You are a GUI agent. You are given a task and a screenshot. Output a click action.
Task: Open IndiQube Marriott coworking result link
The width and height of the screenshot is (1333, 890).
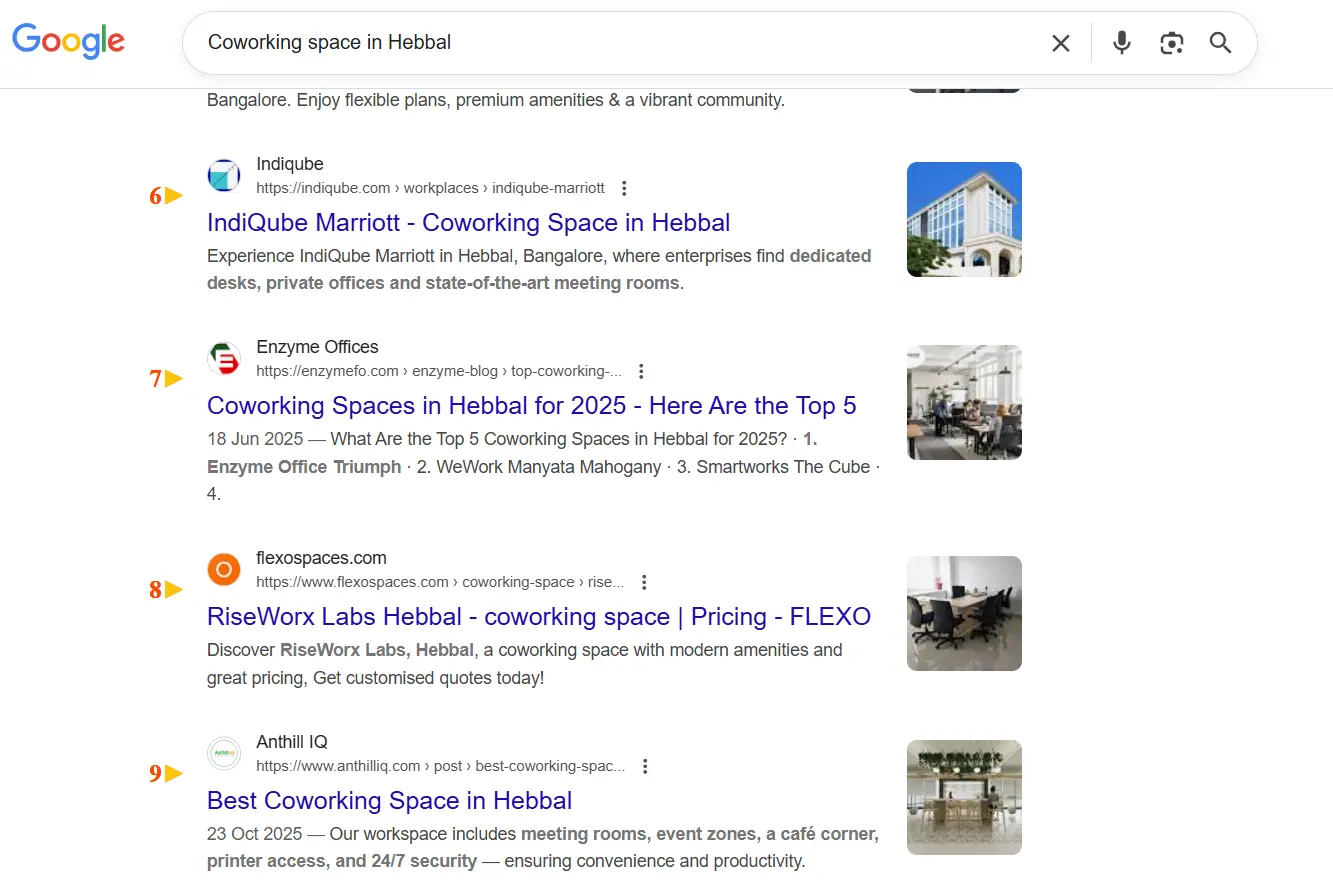coord(468,222)
